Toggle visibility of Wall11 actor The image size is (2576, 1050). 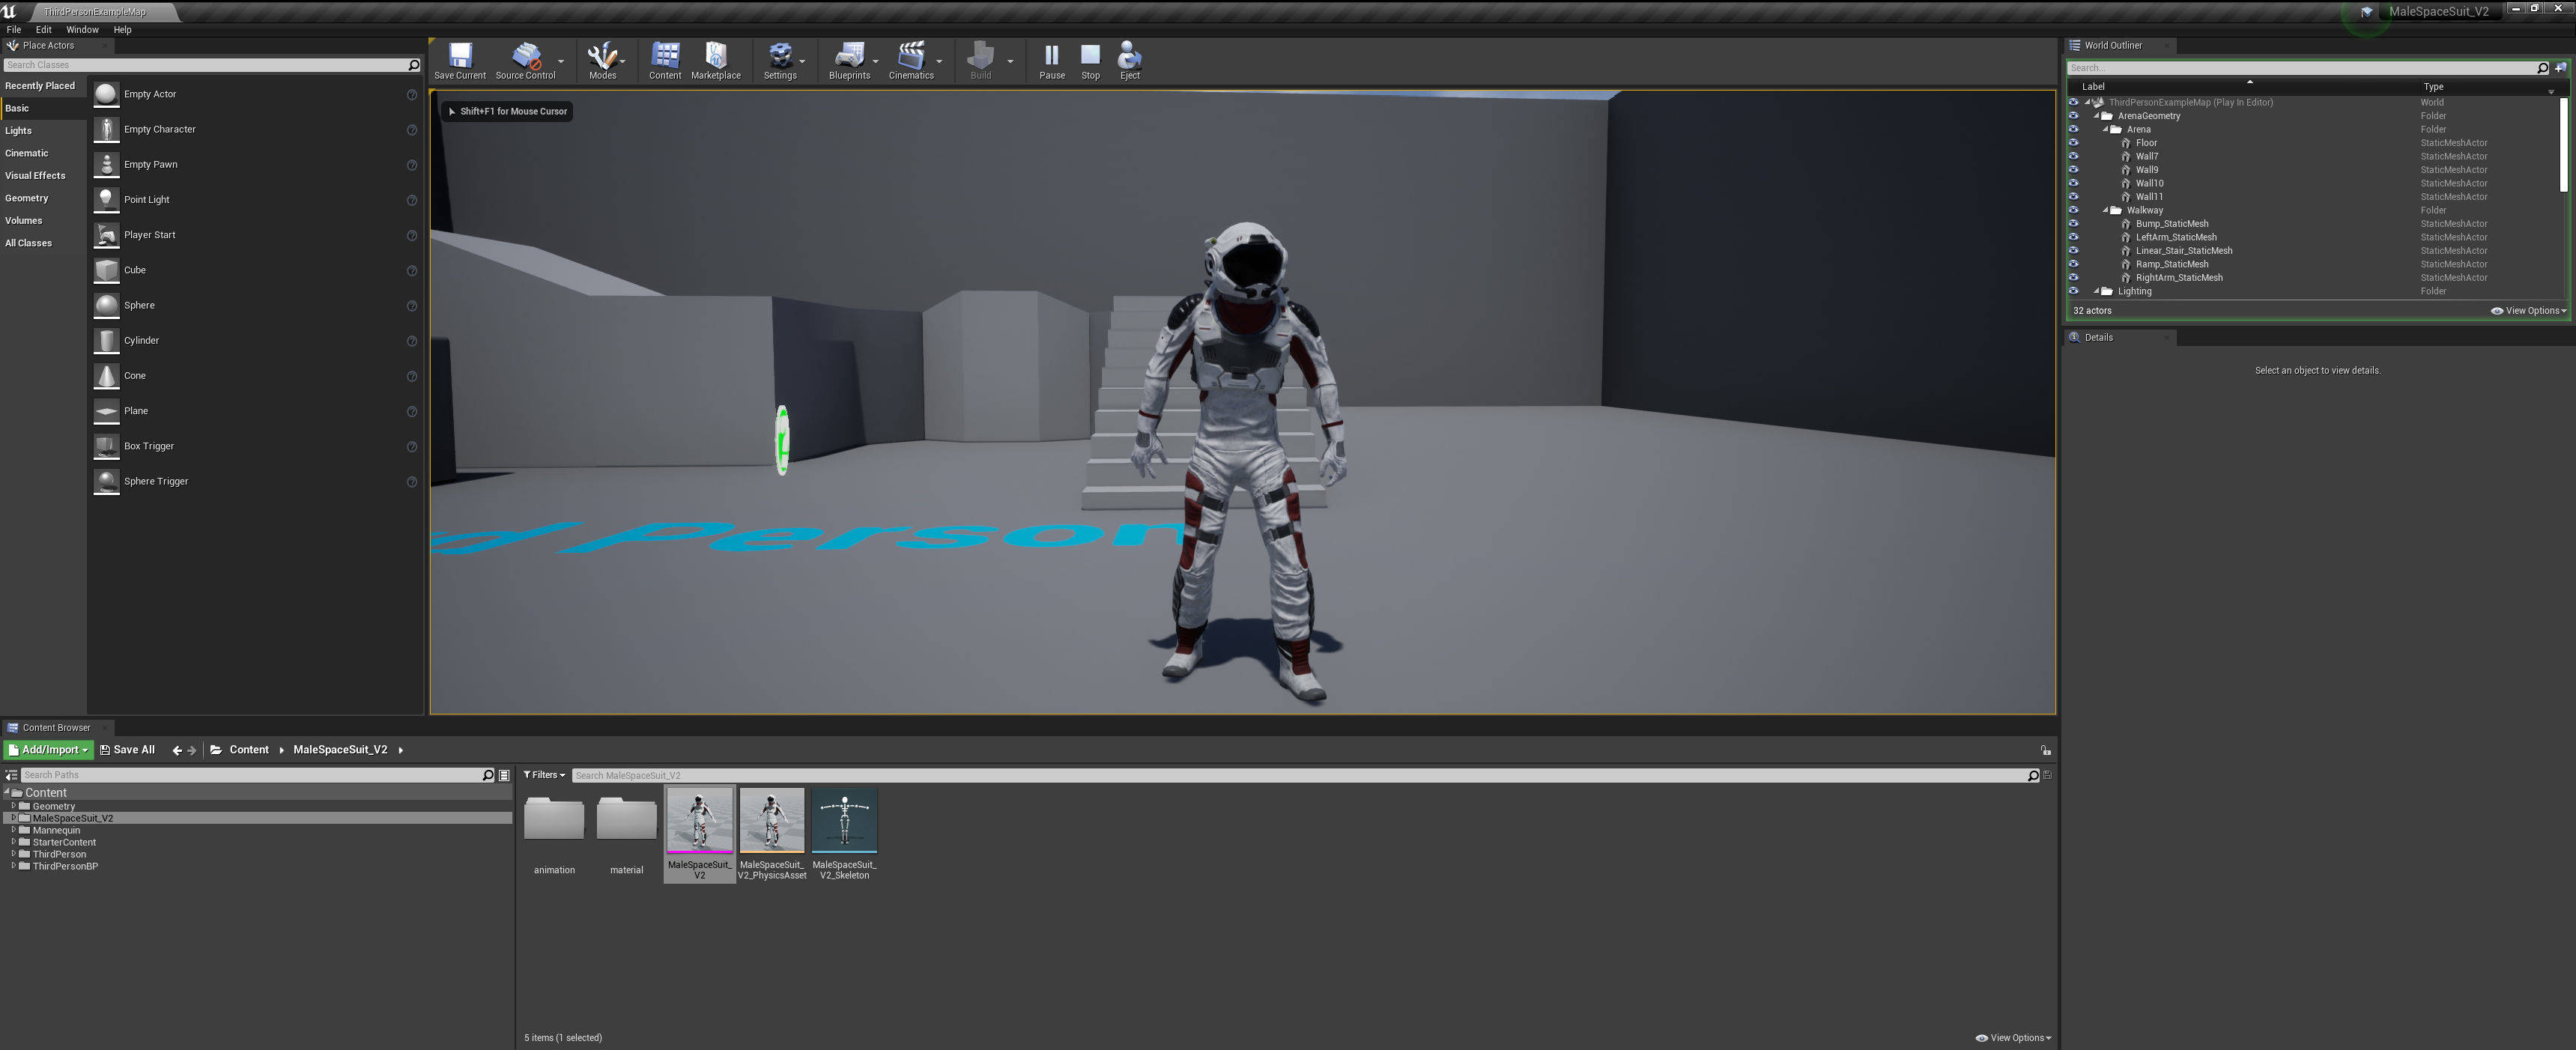coord(2073,197)
